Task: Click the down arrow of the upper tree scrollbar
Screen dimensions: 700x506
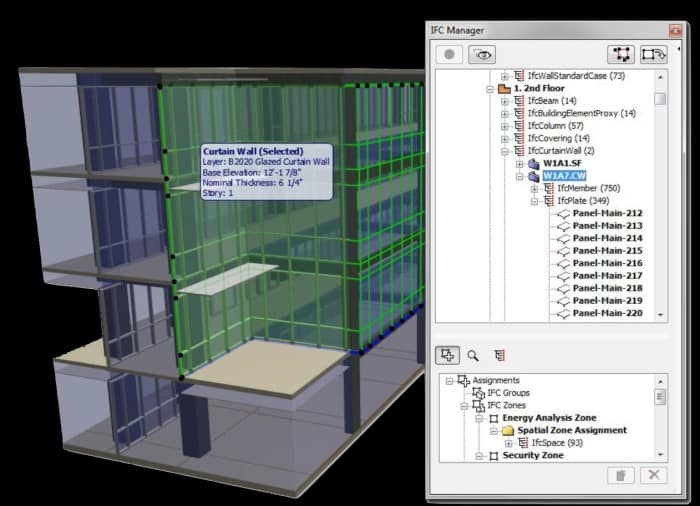Action: click(x=660, y=315)
